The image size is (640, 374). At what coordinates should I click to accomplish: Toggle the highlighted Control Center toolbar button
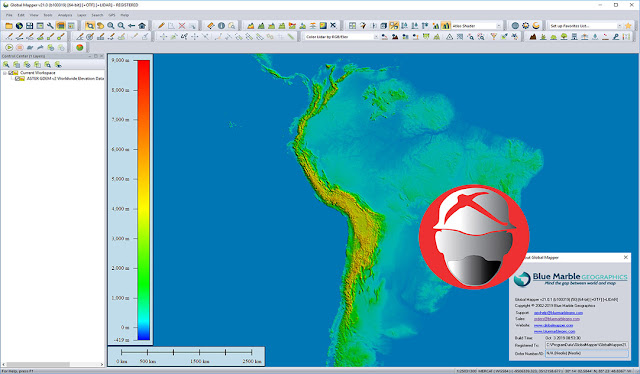click(x=60, y=26)
